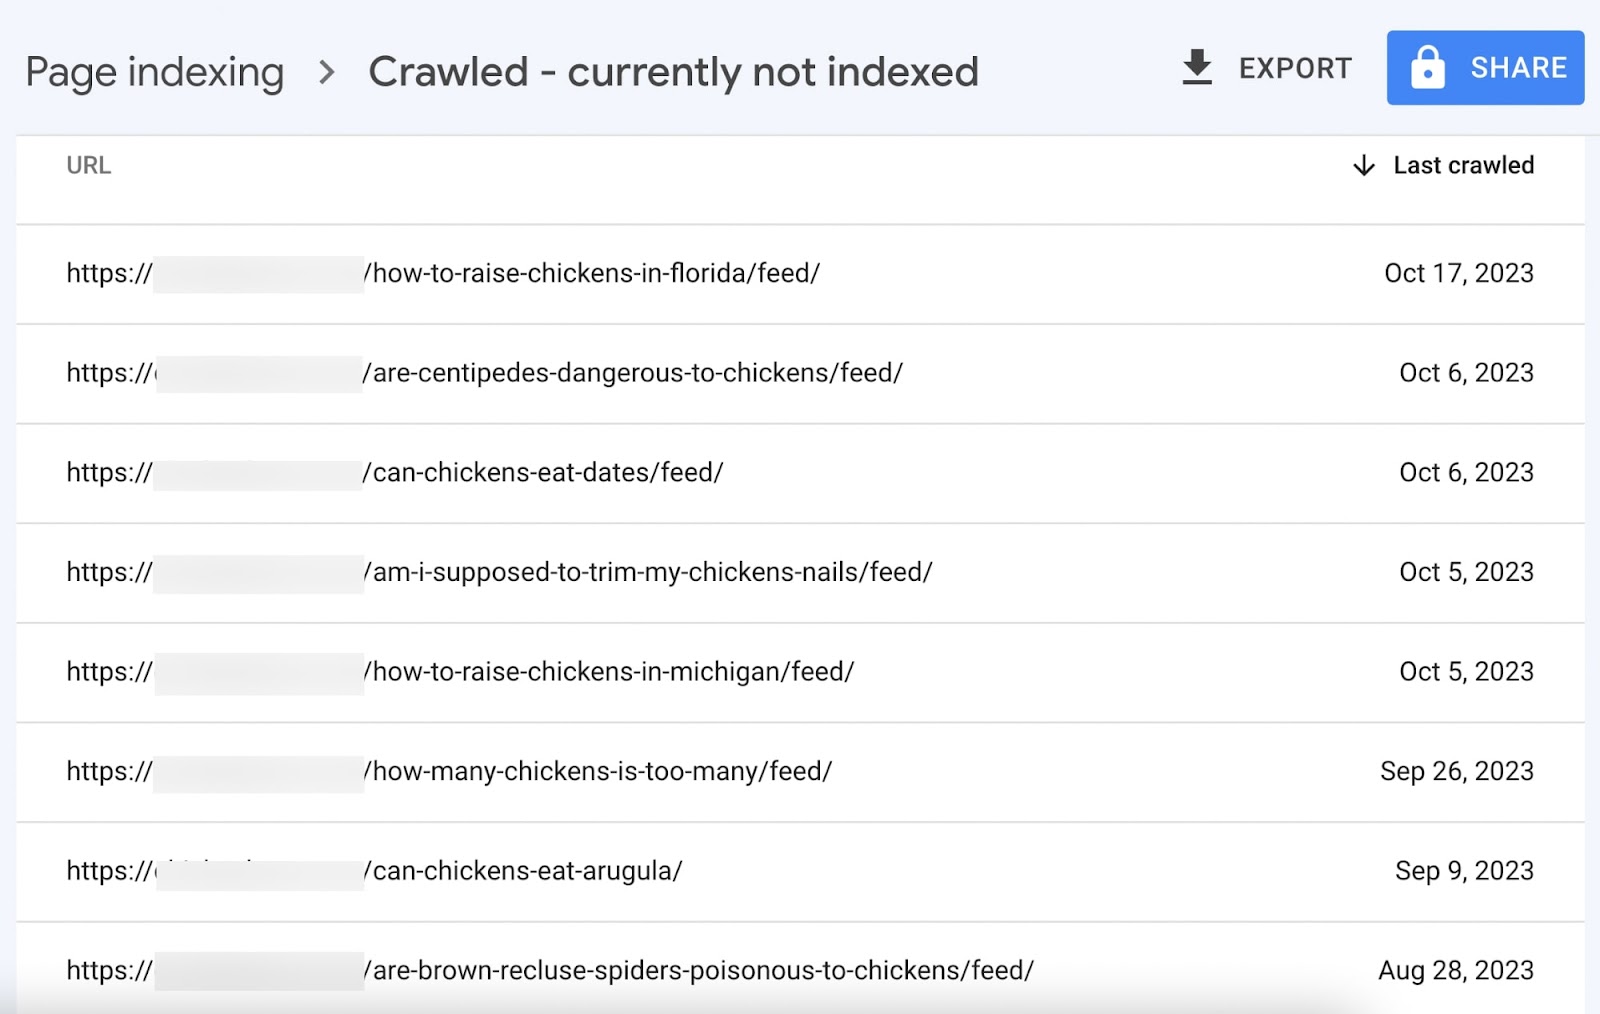The width and height of the screenshot is (1600, 1014).
Task: Open the how-to-raise-chickens-in-michigan feed URL
Action: [x=459, y=672]
